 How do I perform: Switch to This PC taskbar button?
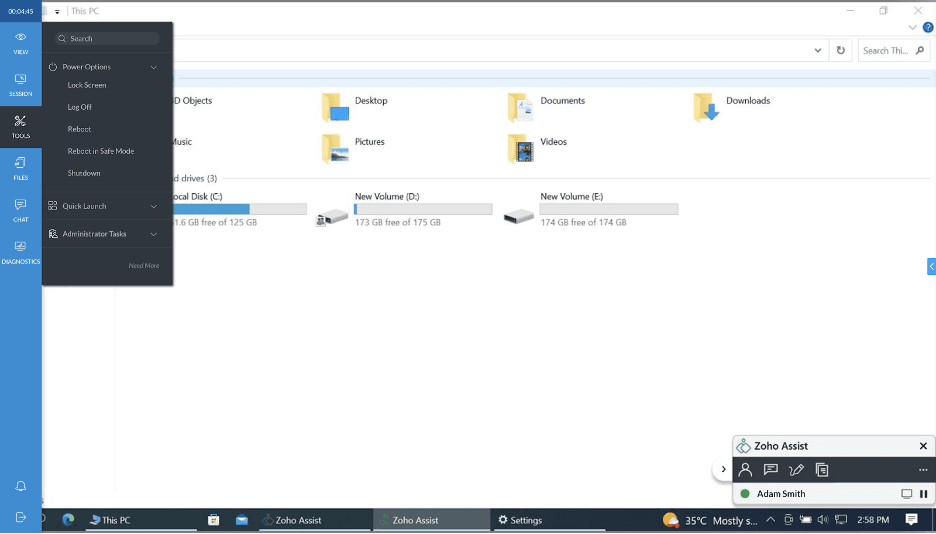point(140,520)
